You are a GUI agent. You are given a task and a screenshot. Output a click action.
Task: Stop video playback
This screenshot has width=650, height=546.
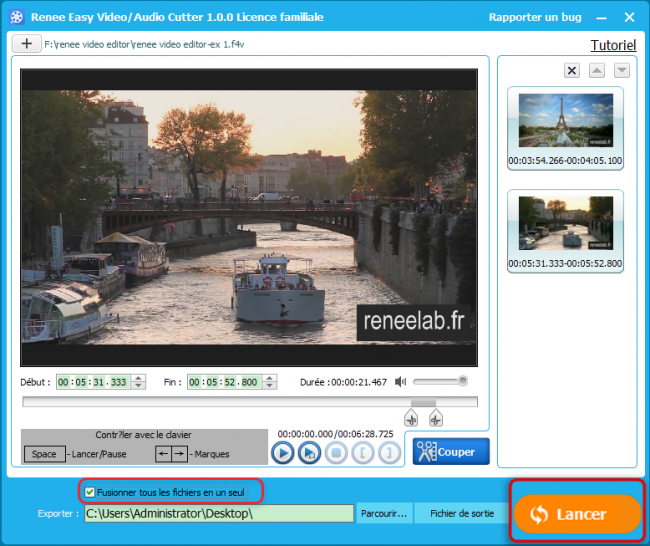coord(336,453)
